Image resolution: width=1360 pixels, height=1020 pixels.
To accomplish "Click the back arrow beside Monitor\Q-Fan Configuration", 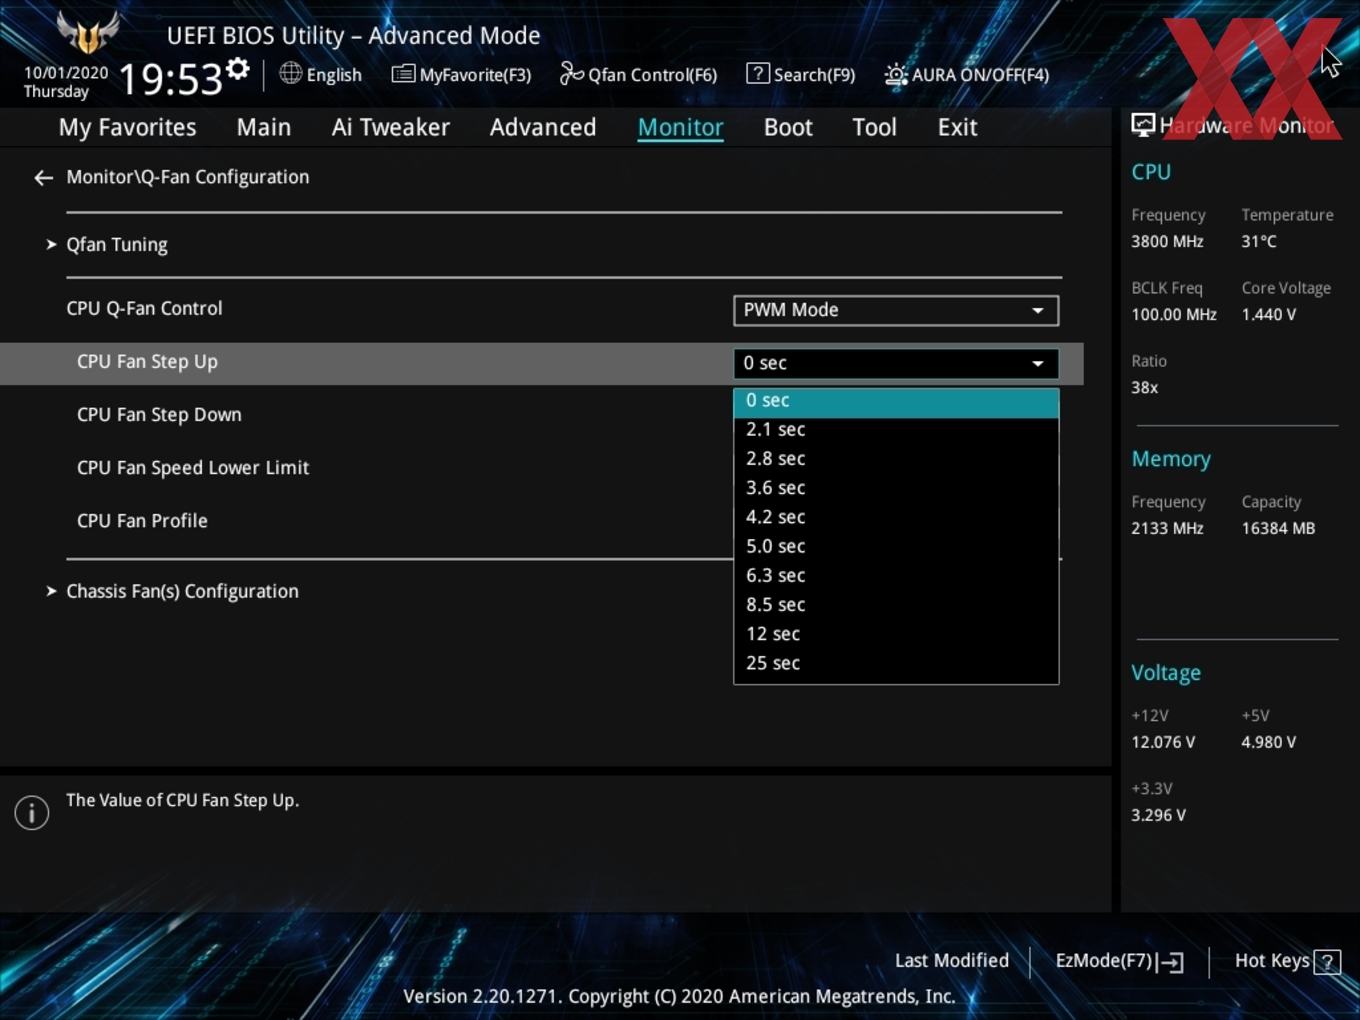I will 43,178.
